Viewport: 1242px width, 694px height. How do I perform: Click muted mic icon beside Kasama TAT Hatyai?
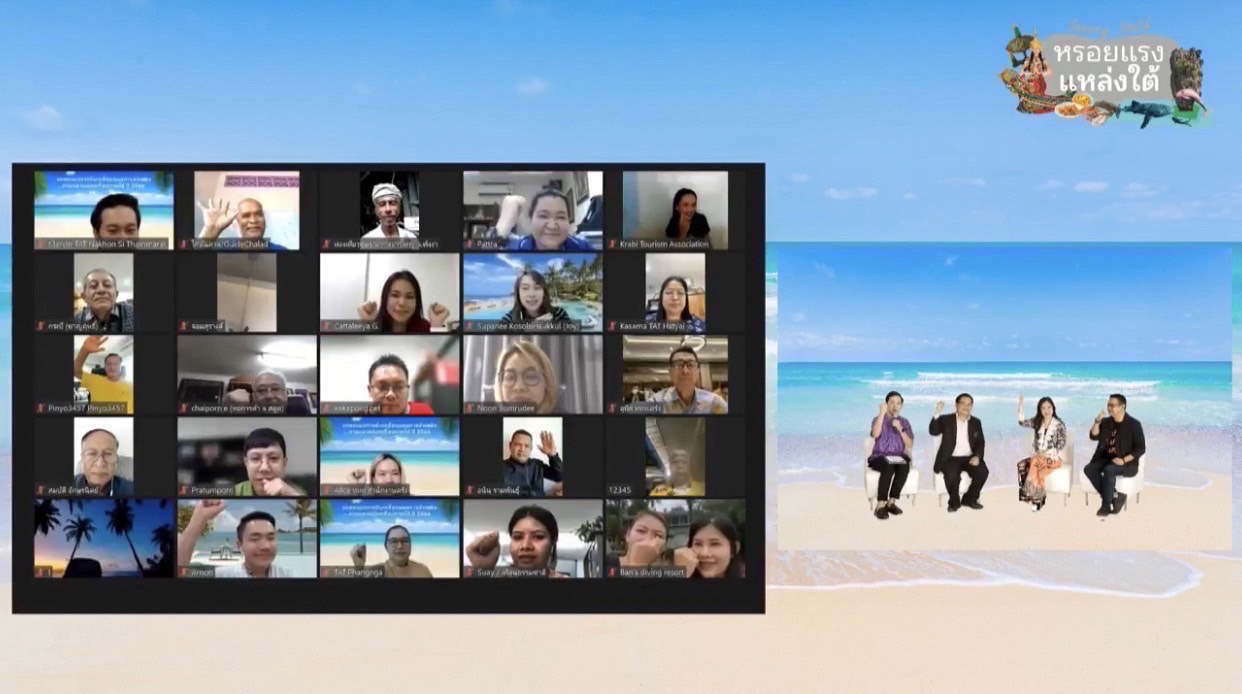click(612, 326)
